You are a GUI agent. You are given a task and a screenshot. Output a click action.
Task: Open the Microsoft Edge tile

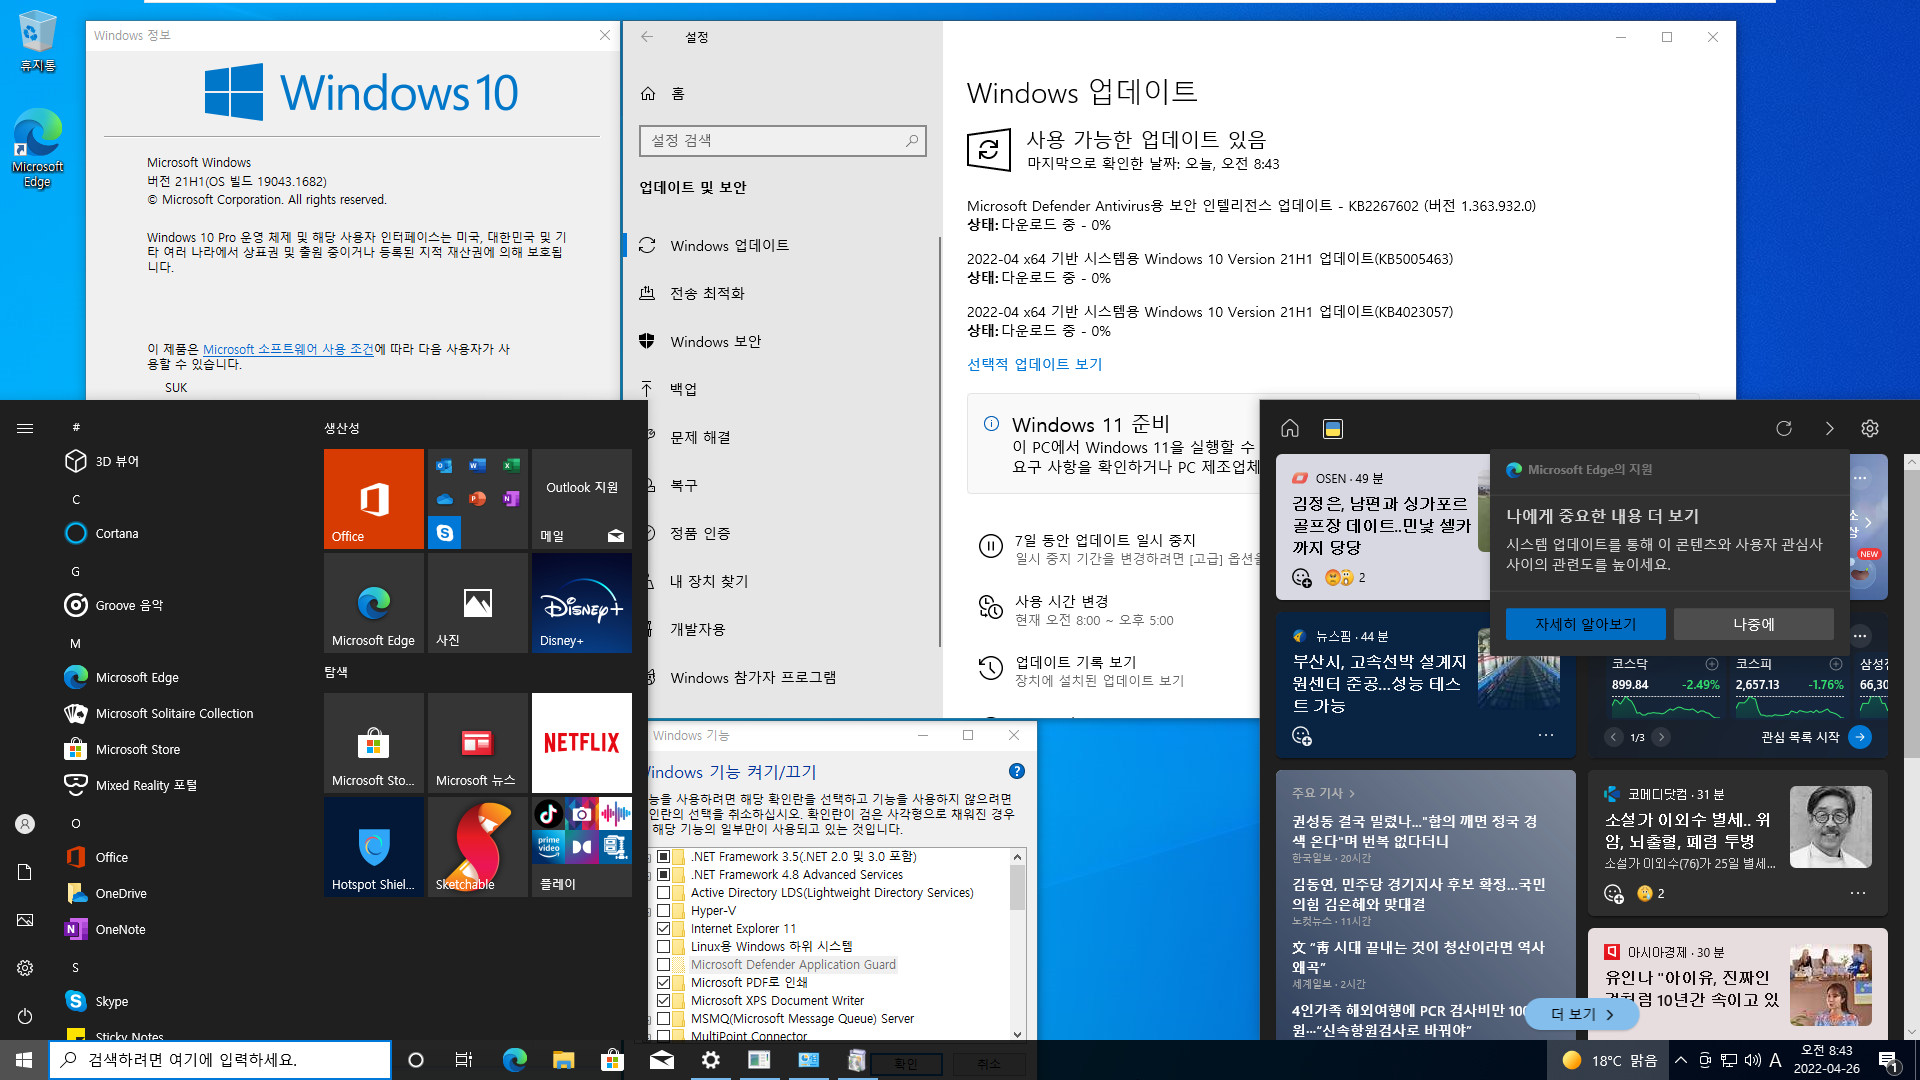point(374,603)
